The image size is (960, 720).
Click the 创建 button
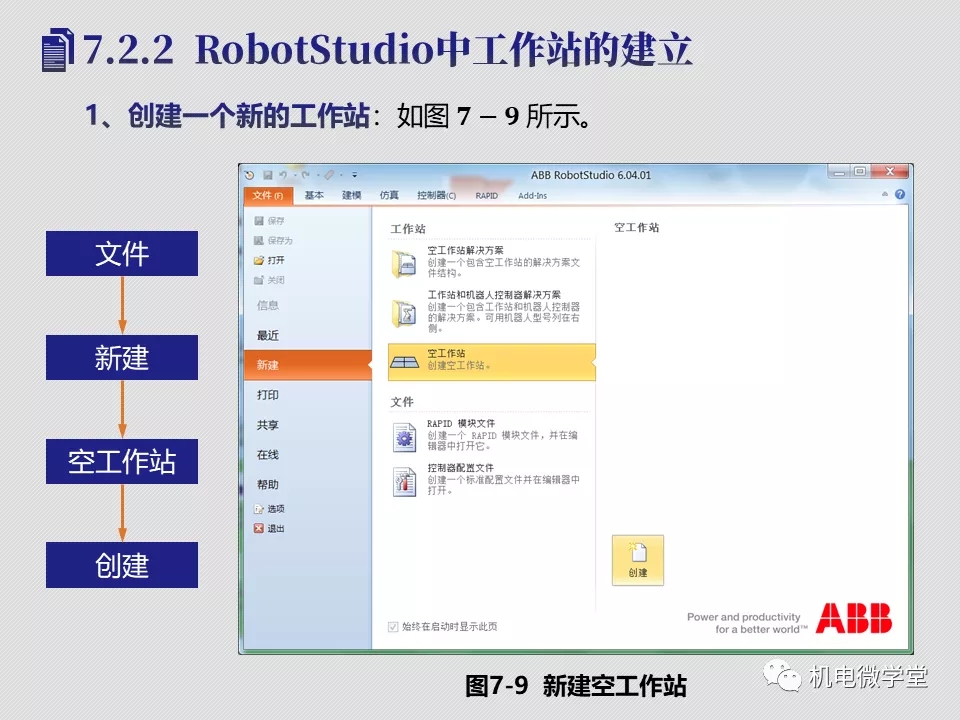[x=638, y=560]
